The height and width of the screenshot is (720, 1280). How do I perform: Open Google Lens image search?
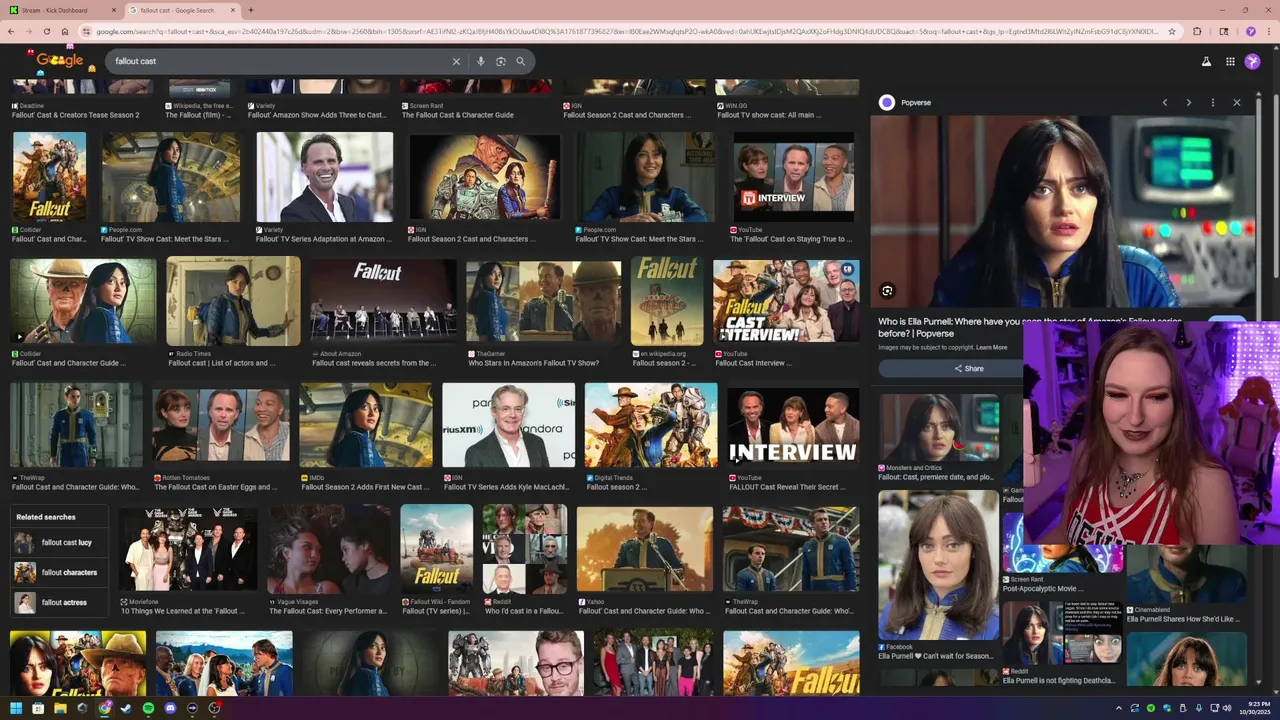tap(501, 61)
